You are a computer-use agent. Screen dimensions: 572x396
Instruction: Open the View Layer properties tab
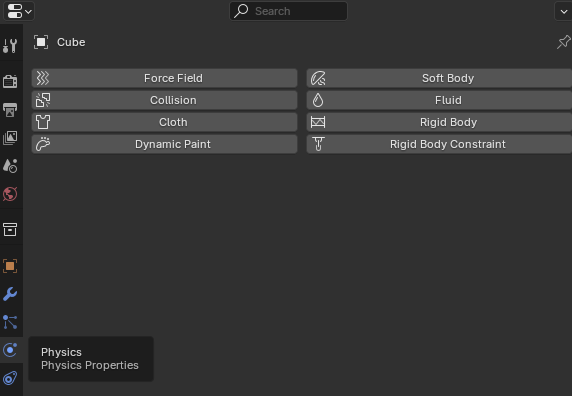point(10,138)
